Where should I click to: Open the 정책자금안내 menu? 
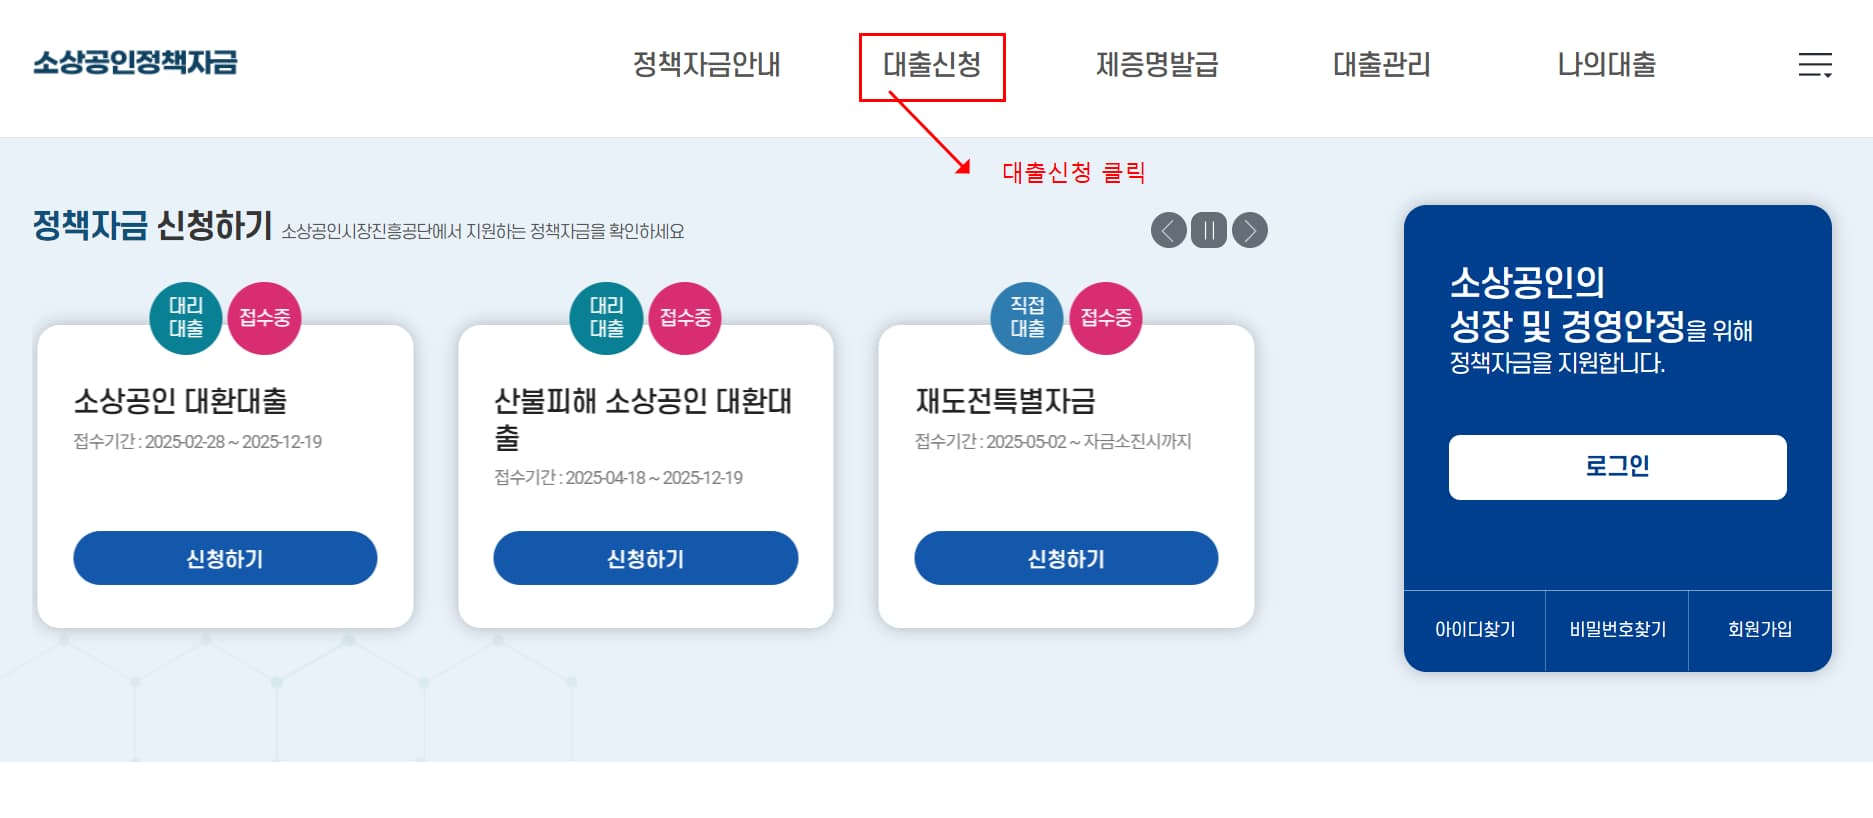pos(707,65)
